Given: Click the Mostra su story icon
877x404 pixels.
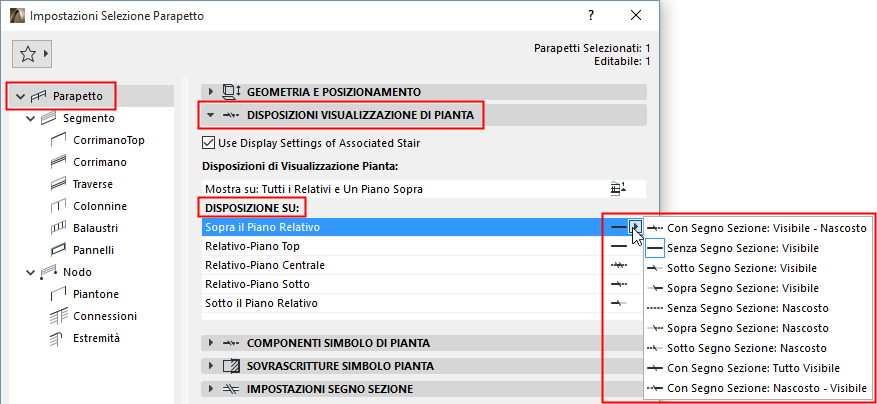Looking at the screenshot, I should click(617, 189).
